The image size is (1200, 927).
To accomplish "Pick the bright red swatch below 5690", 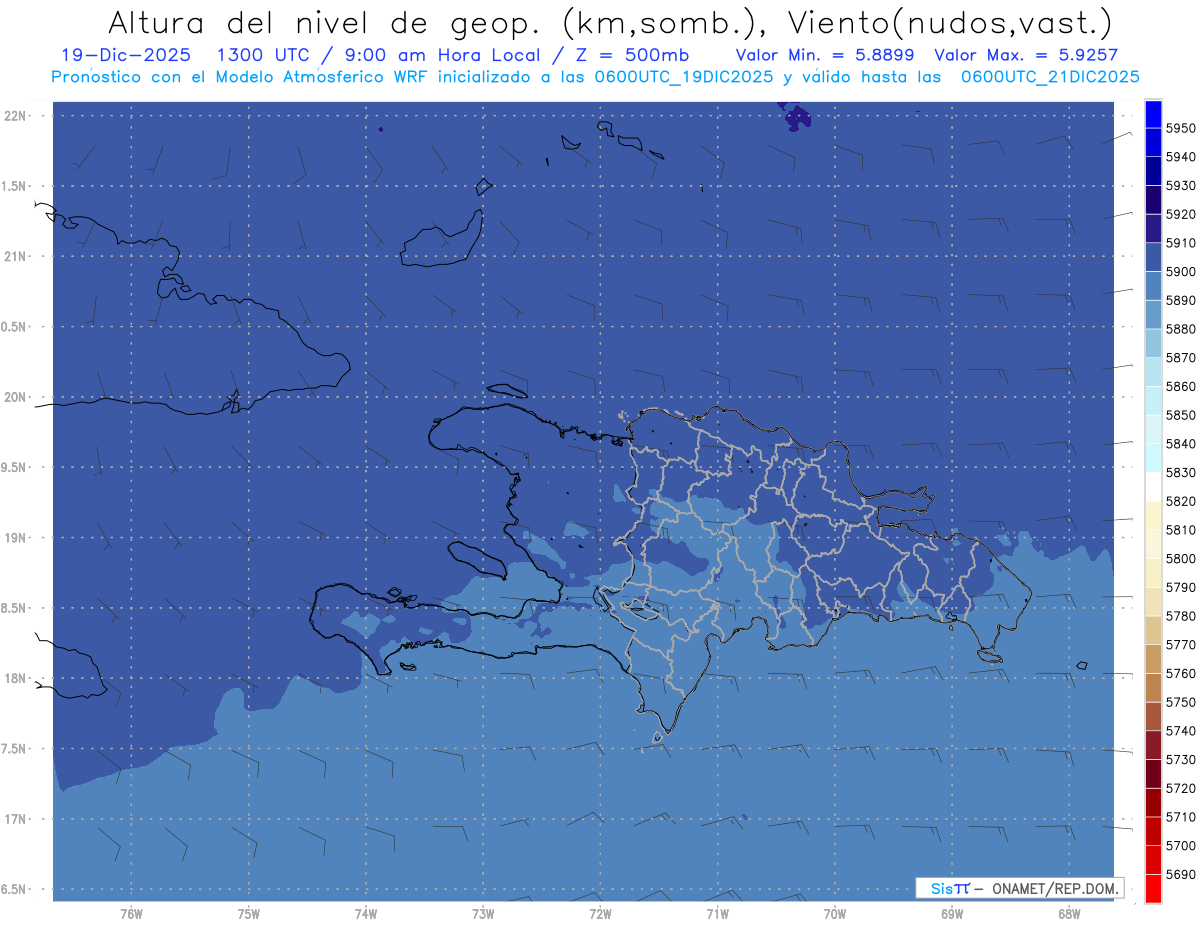I will click(1153, 888).
